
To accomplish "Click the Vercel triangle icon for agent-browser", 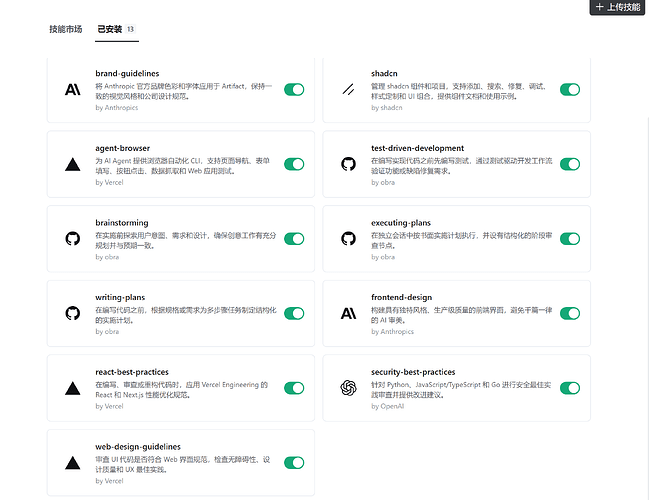I will pos(72,164).
